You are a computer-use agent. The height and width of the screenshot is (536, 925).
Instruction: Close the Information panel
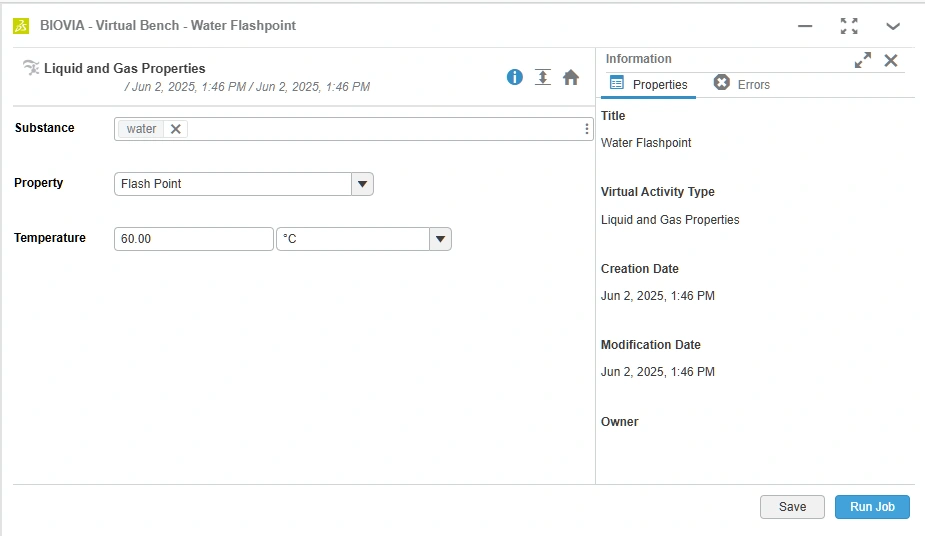tap(891, 60)
